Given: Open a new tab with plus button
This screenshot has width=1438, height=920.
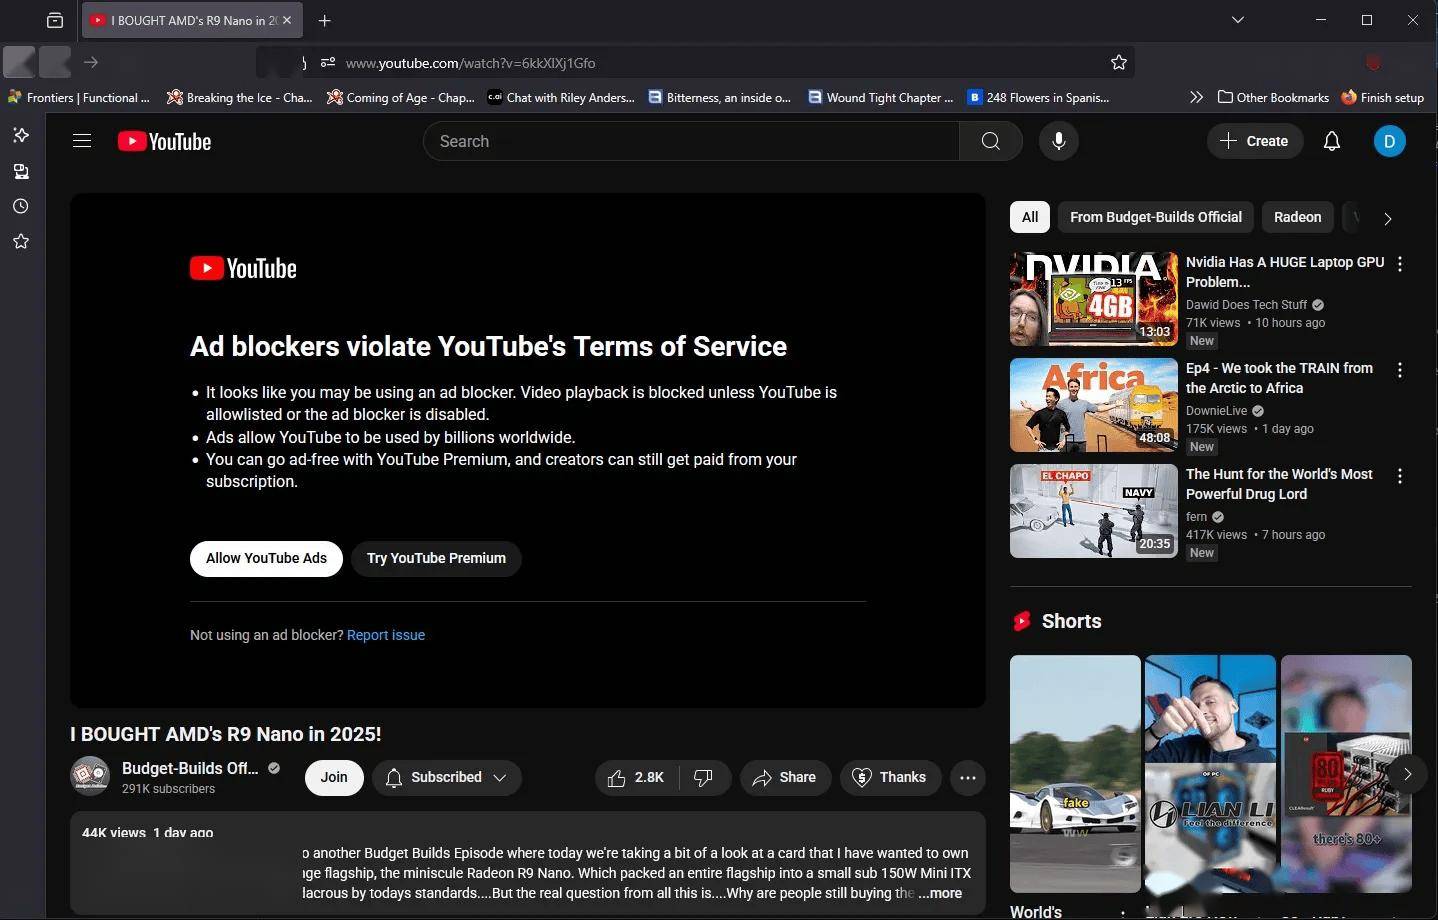Looking at the screenshot, I should [x=324, y=20].
